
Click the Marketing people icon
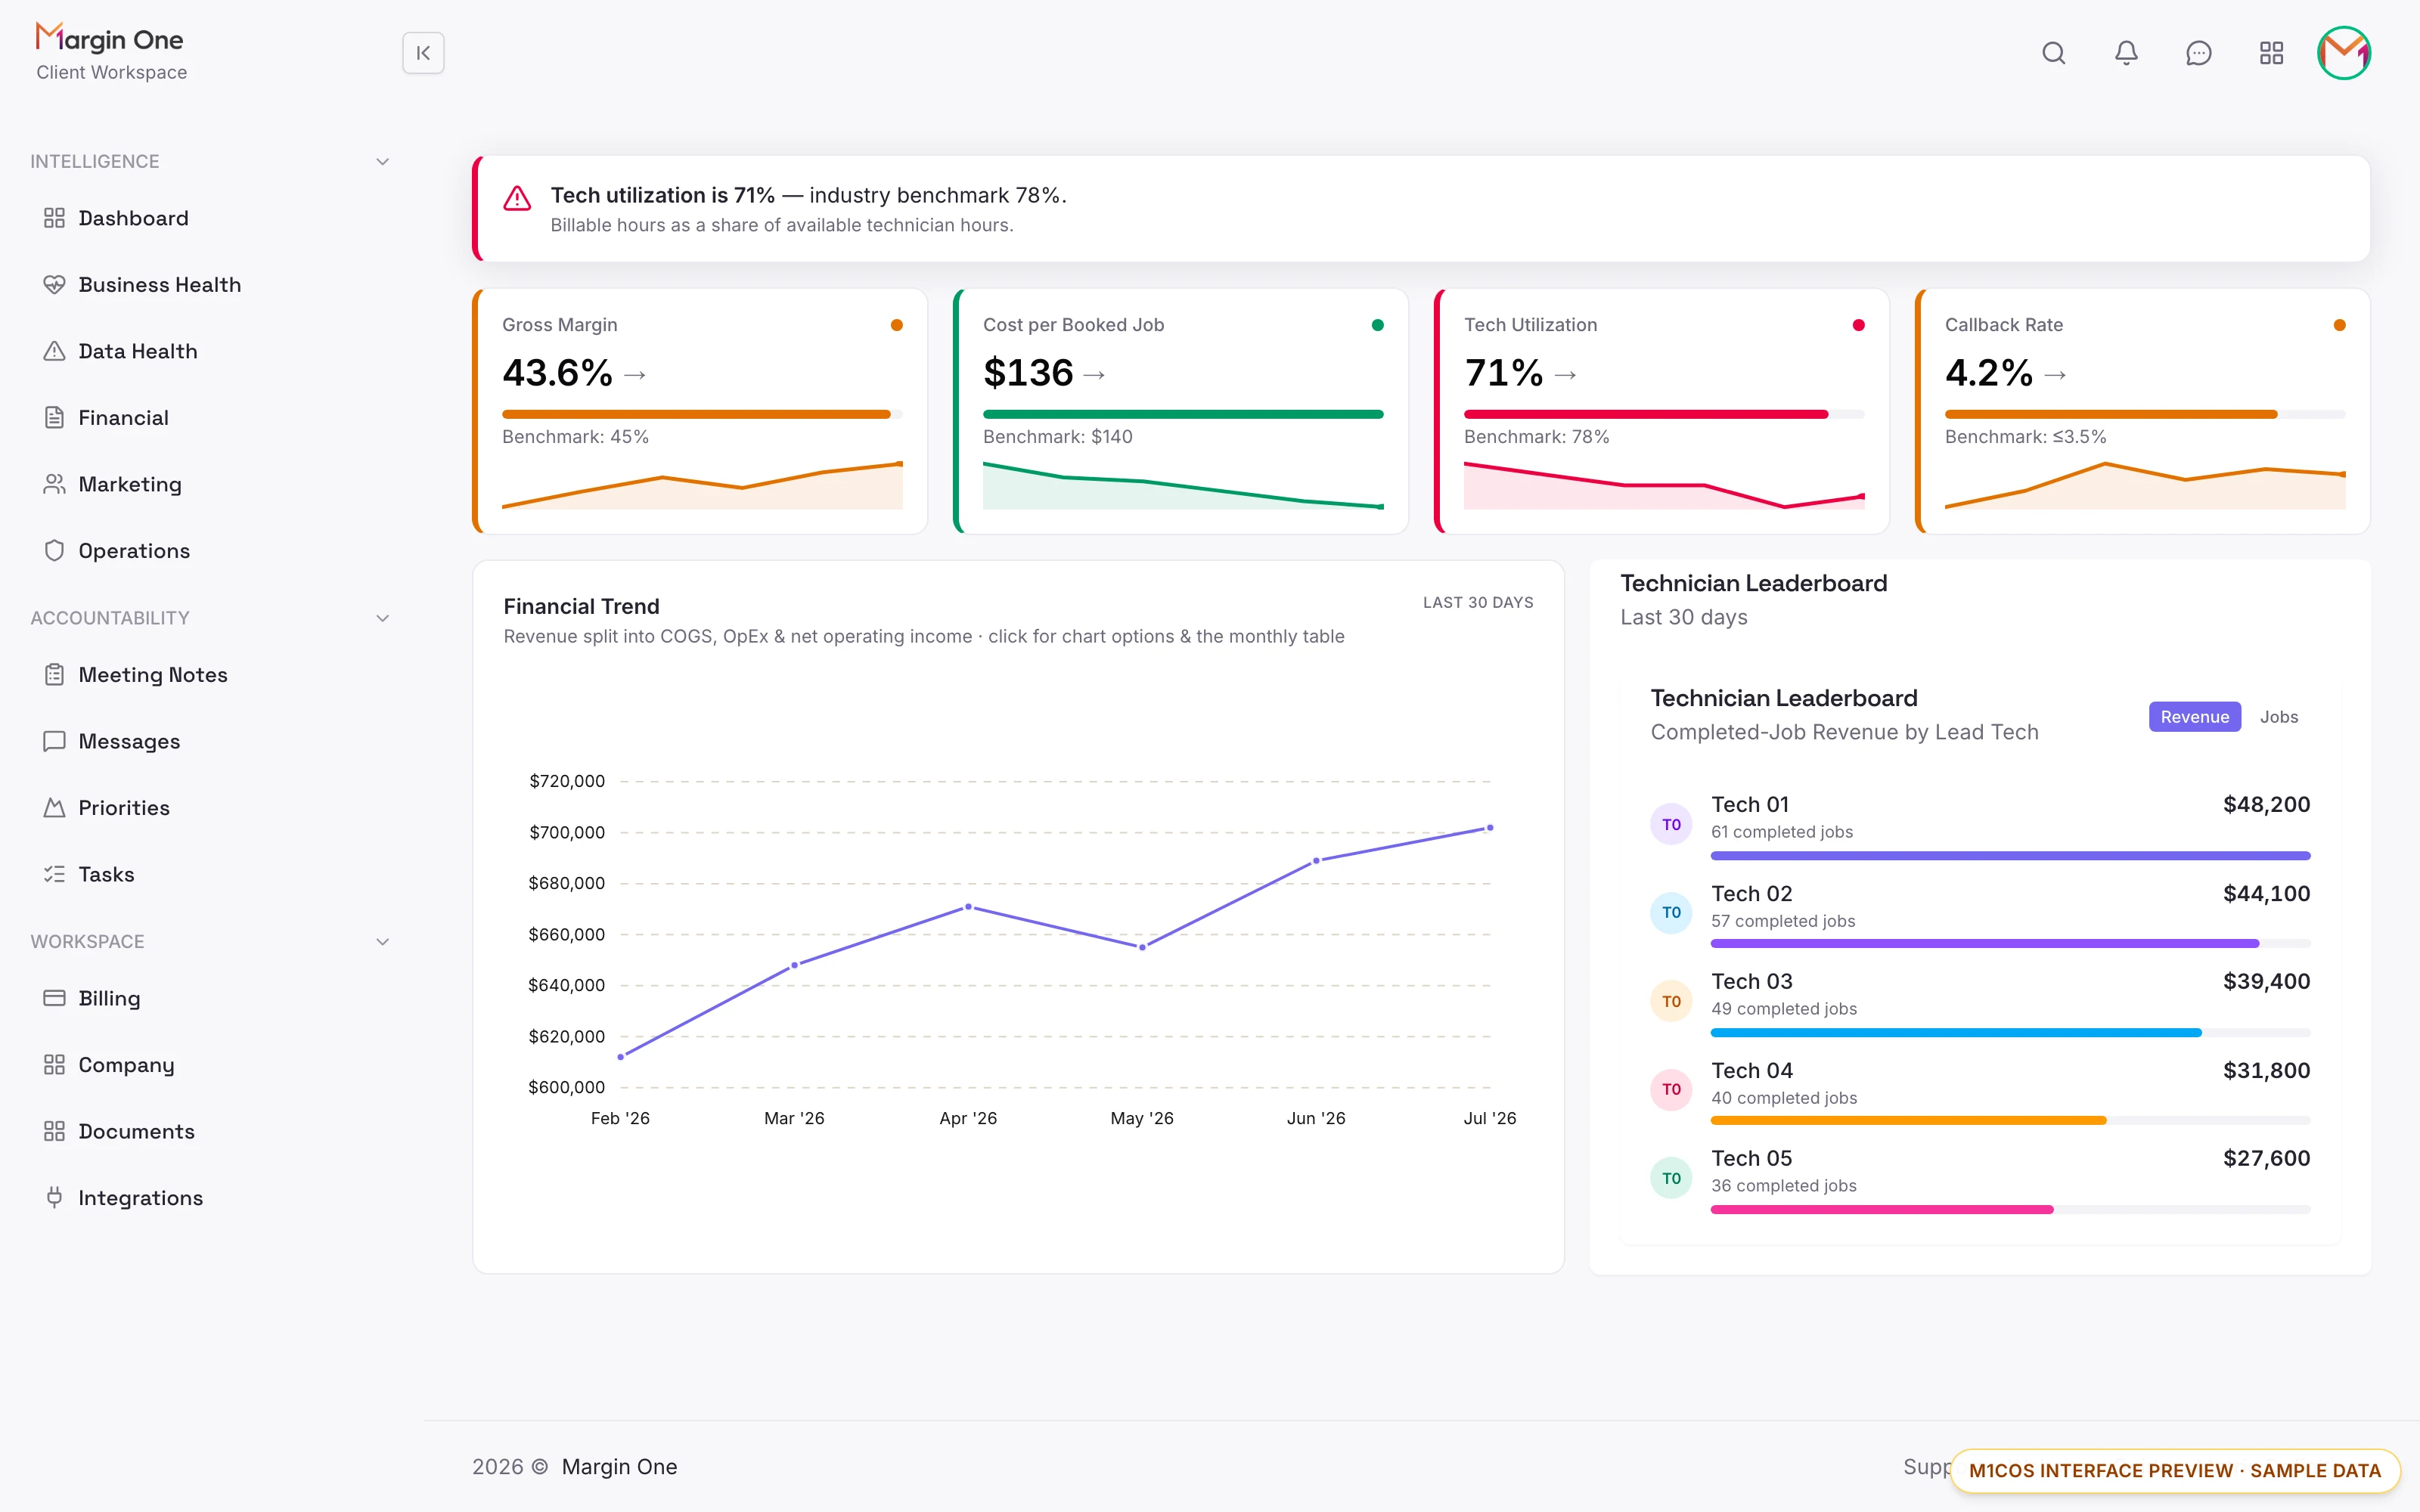pos(54,484)
